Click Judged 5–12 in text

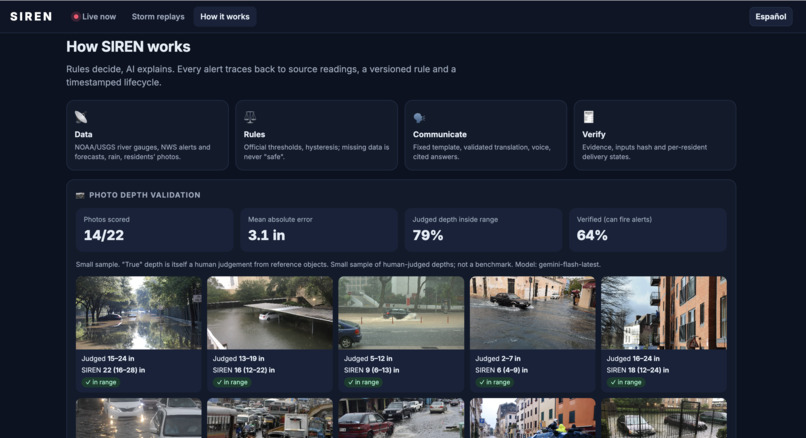(x=368, y=359)
